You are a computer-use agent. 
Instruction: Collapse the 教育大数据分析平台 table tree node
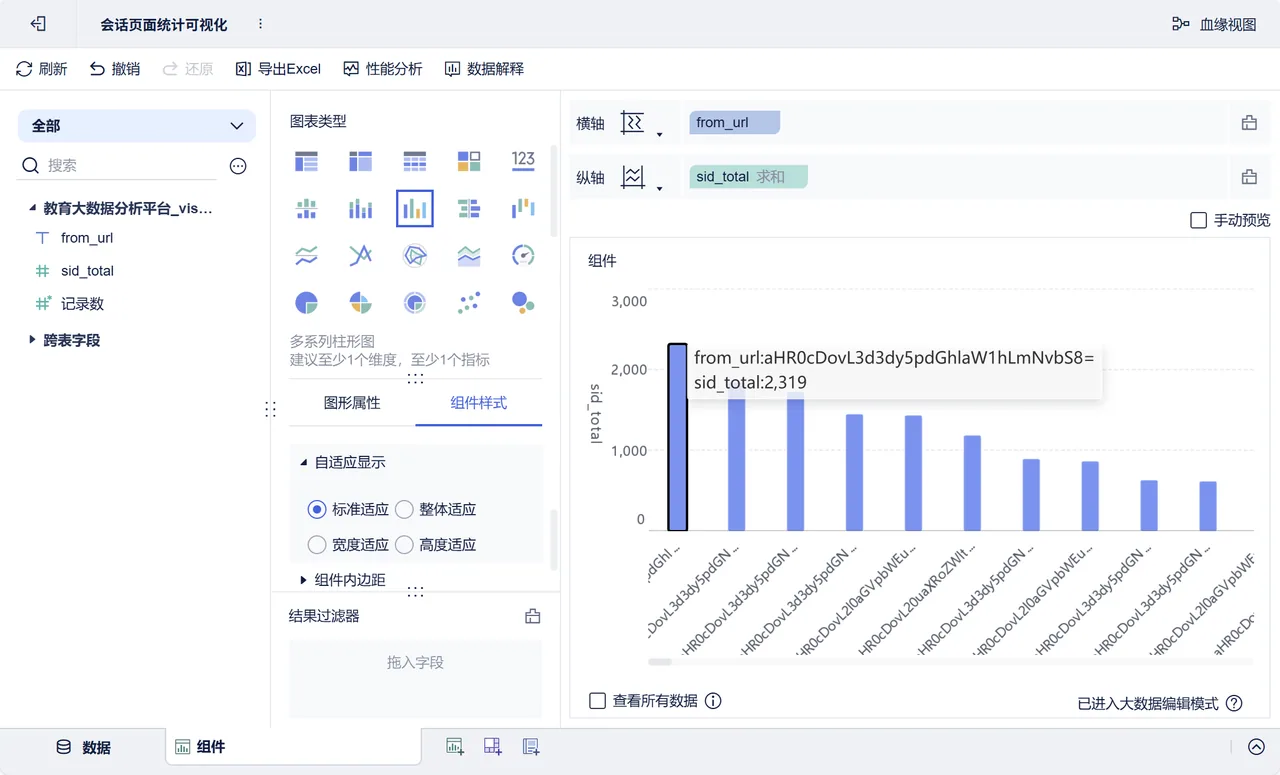[32, 208]
